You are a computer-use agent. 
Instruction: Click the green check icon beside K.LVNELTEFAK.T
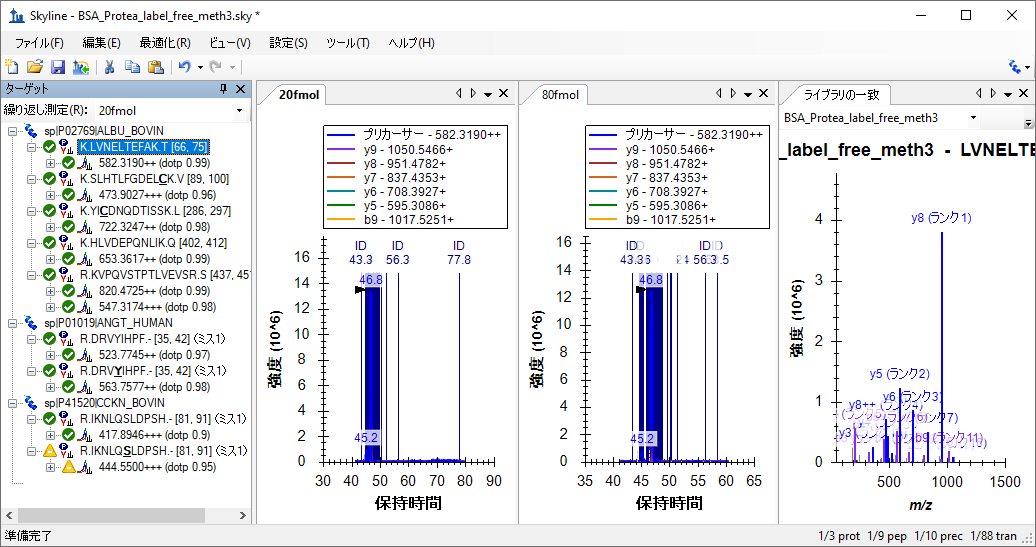49,147
